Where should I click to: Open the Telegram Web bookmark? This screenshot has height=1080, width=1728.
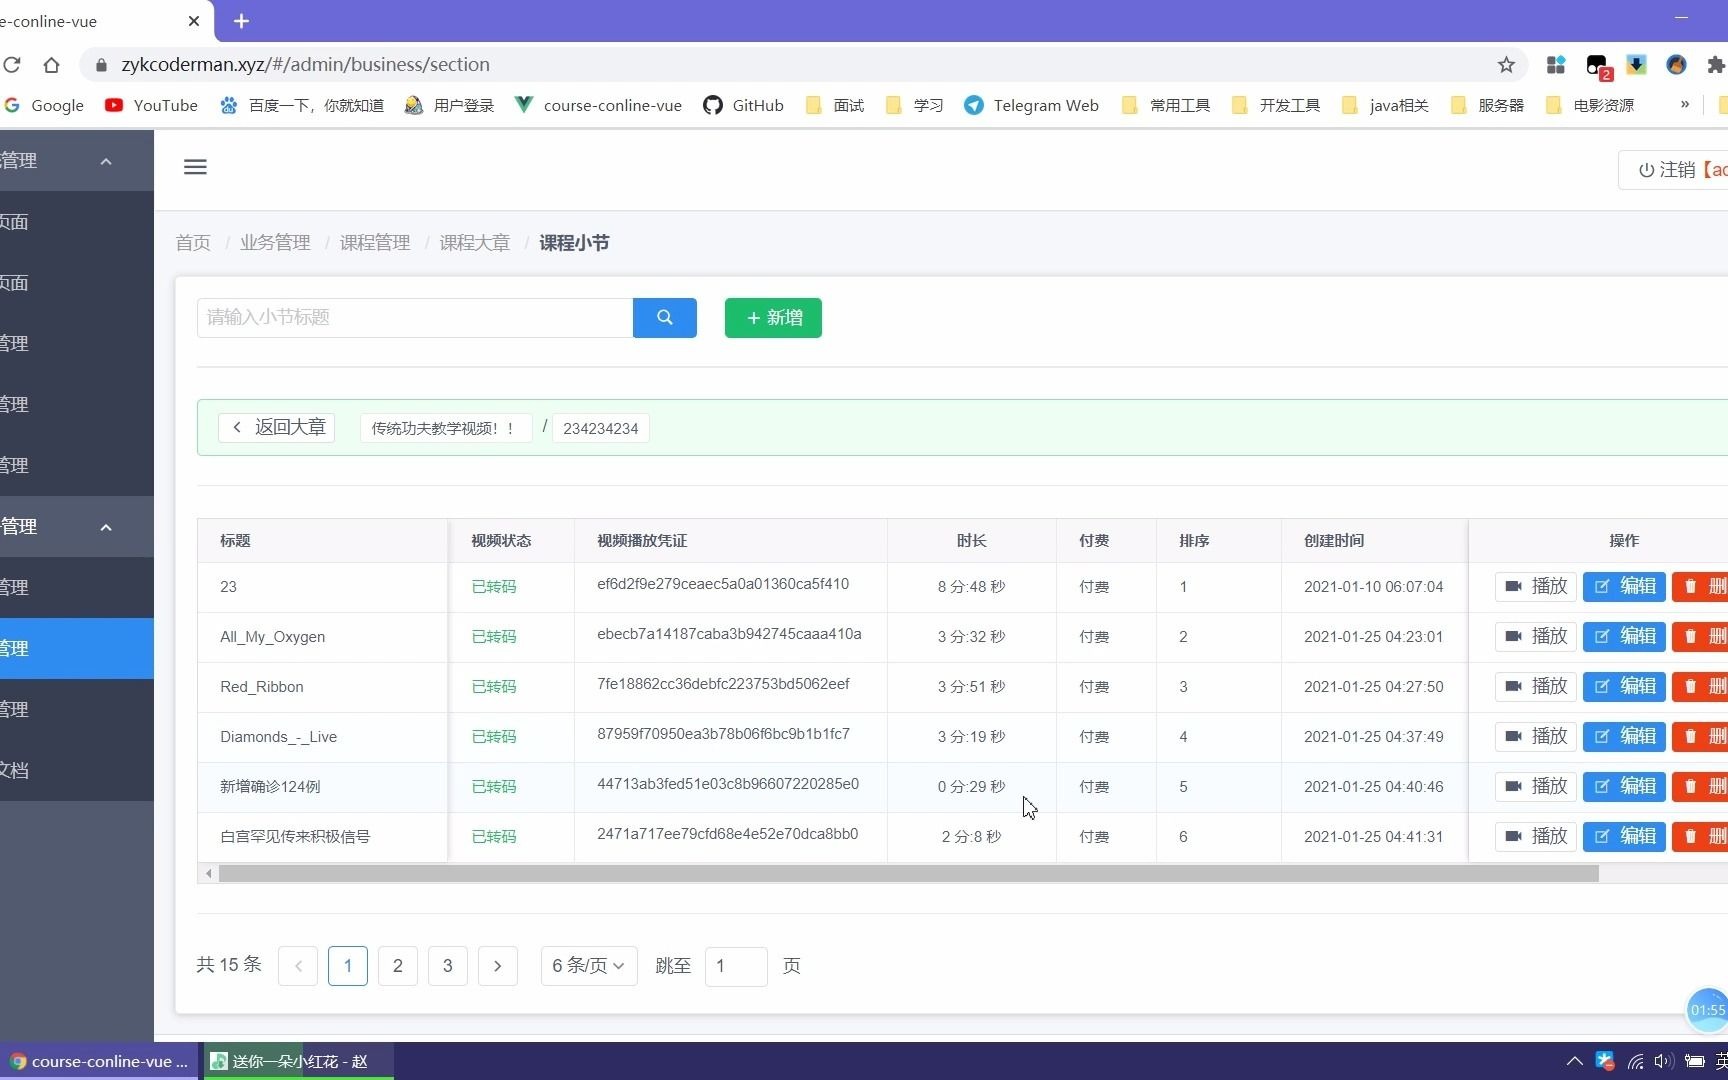point(1031,105)
